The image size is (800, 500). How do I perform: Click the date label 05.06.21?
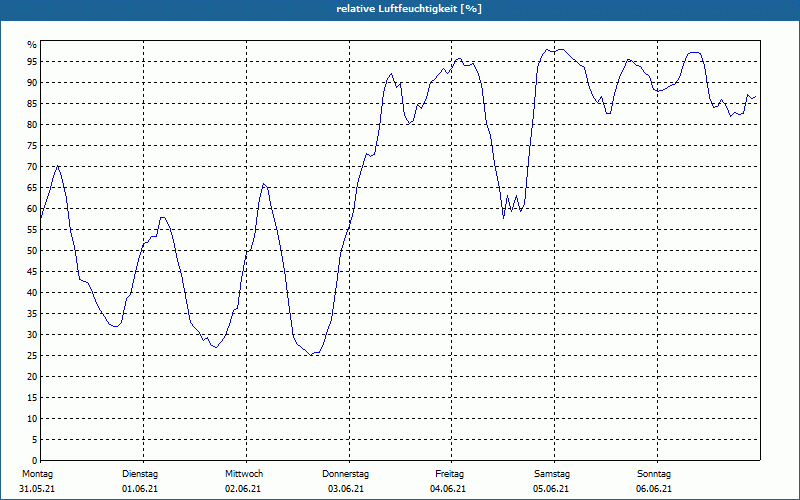coord(551,489)
